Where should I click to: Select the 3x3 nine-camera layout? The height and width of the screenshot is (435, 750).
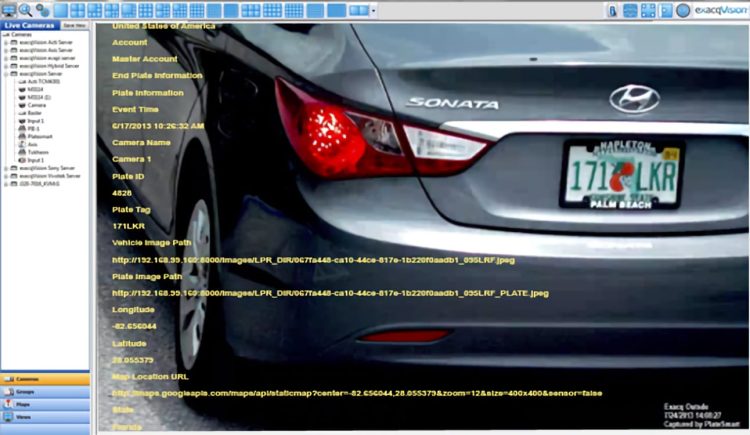point(146,10)
